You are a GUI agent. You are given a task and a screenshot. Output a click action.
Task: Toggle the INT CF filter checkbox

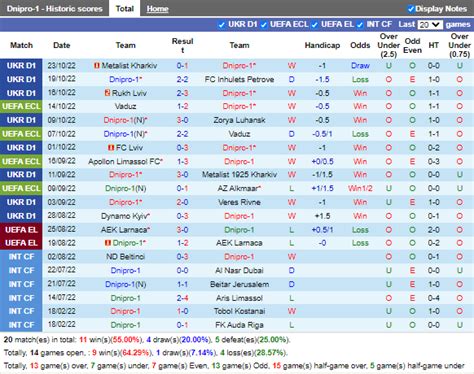pos(360,25)
